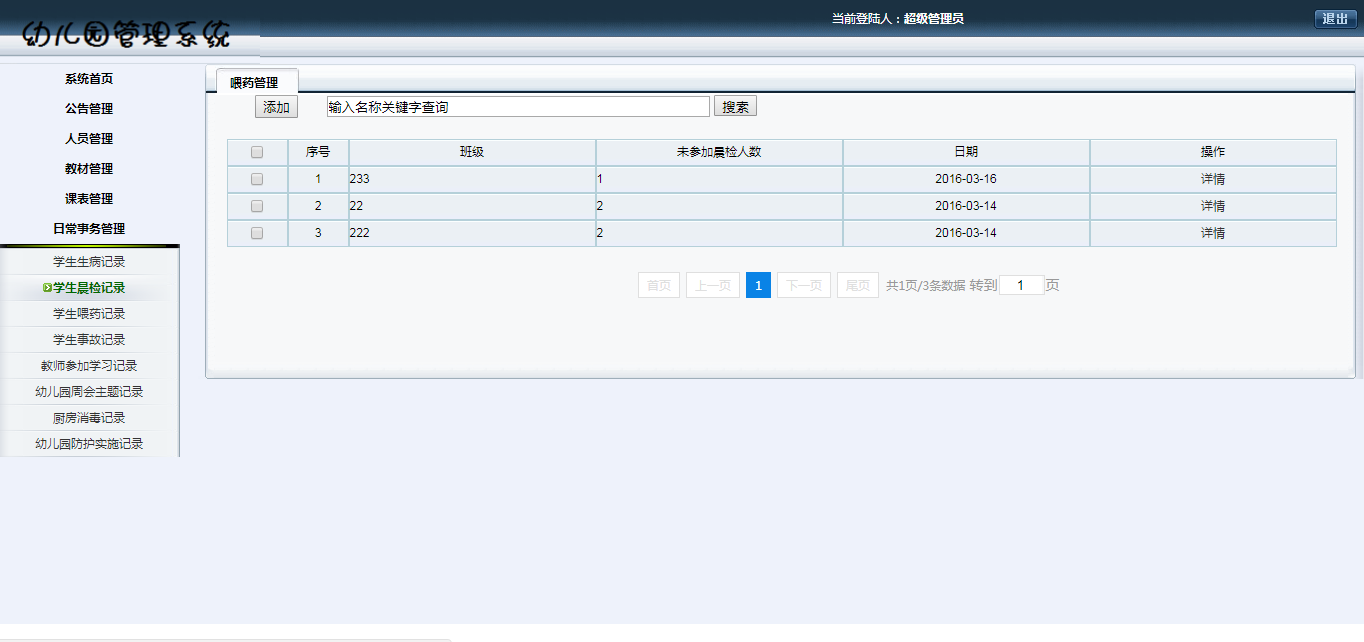Open 幼儿园防护实施记录 in the sidebar

[x=89, y=444]
